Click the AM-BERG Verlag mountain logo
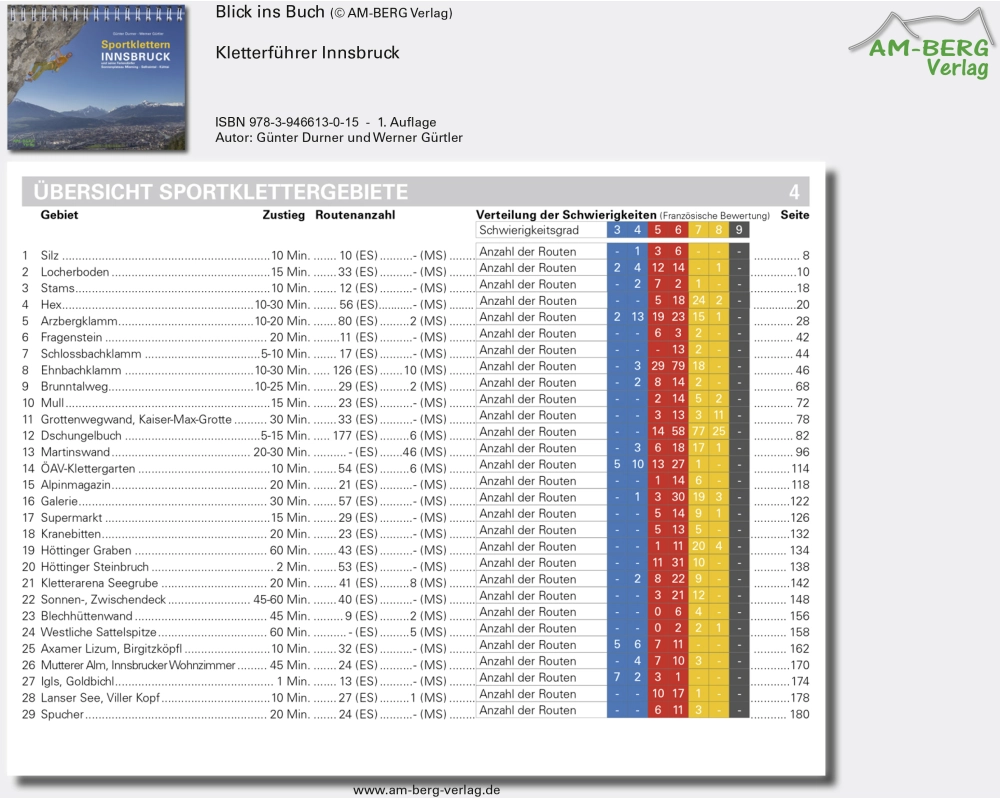The width and height of the screenshot is (1000, 800). 919,44
